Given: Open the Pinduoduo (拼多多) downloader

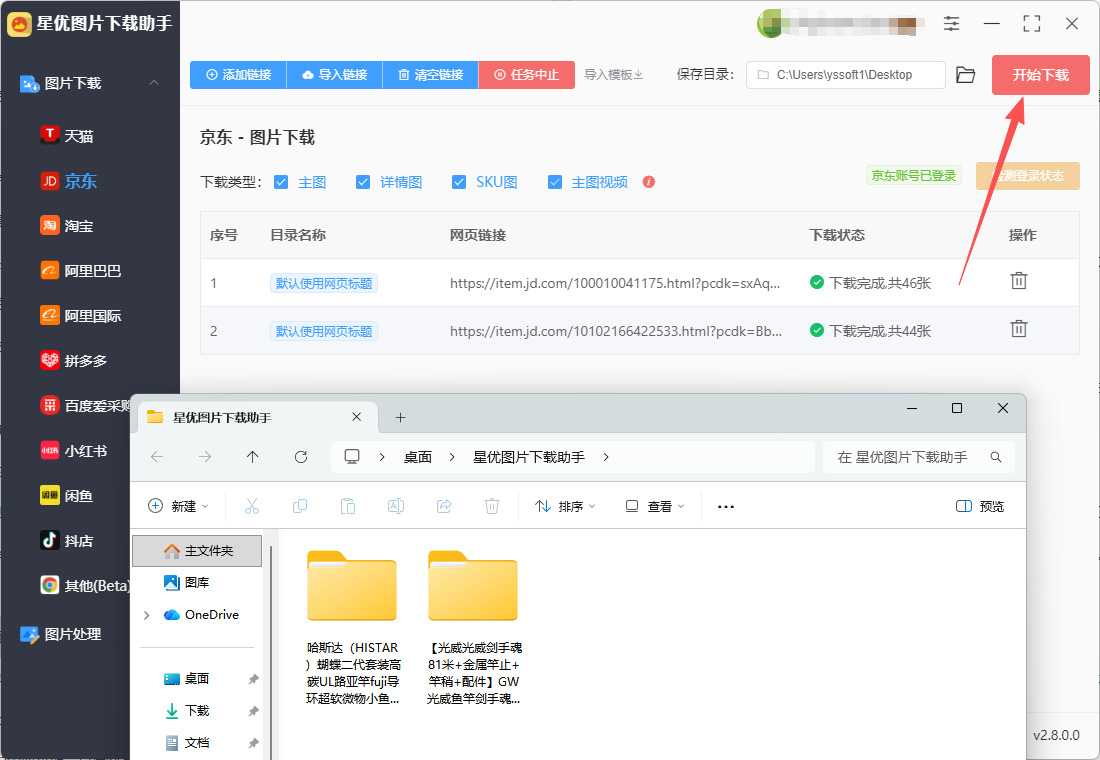Looking at the screenshot, I should pos(74,361).
